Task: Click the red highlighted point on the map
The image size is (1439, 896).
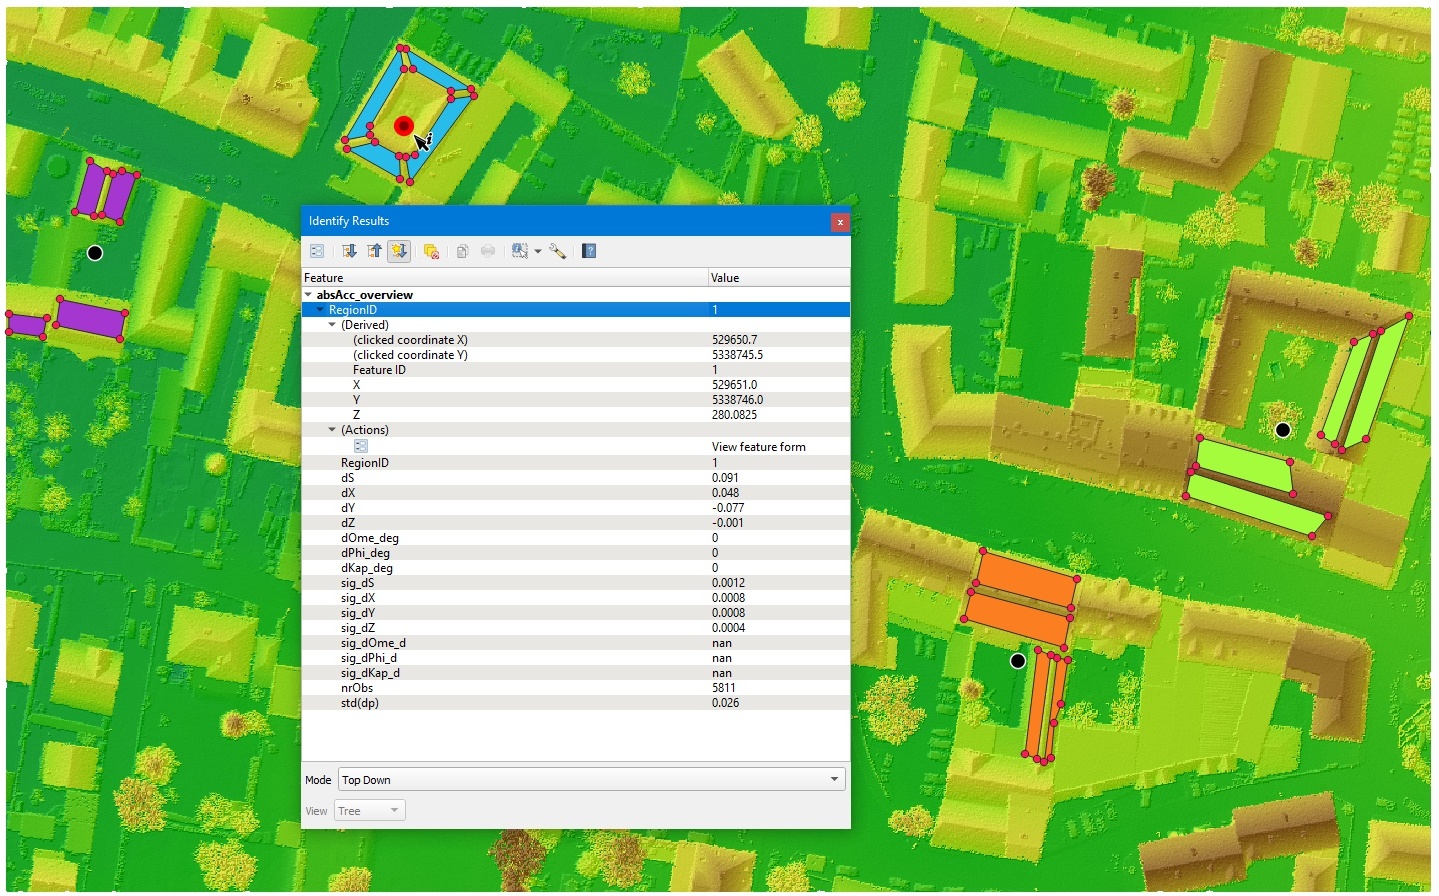Action: [403, 126]
